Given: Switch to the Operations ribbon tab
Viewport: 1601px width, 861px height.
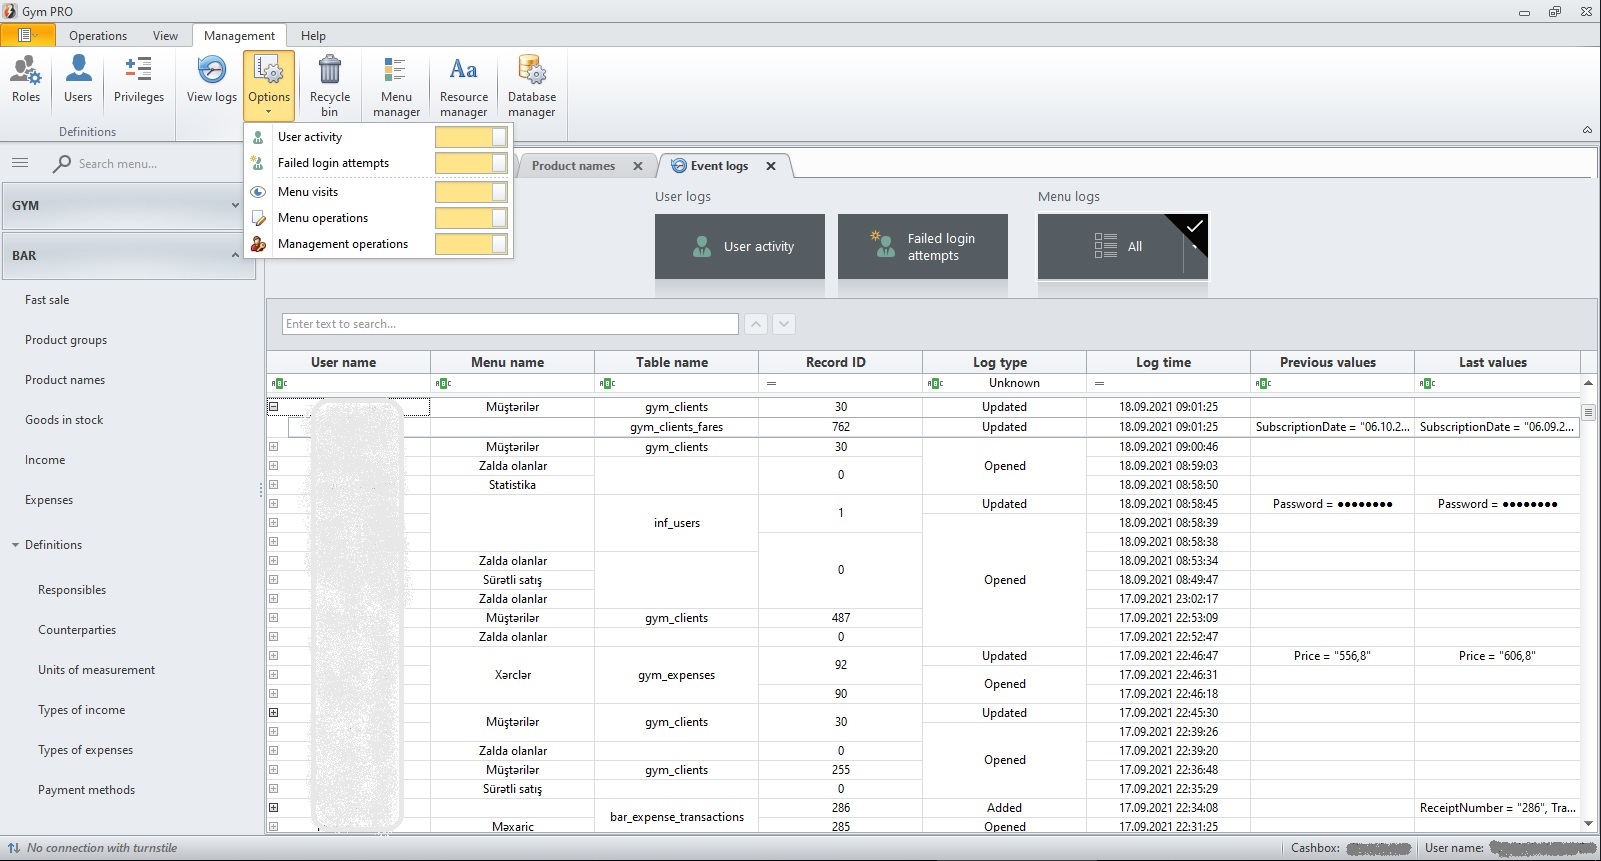Looking at the screenshot, I should pyautogui.click(x=98, y=36).
